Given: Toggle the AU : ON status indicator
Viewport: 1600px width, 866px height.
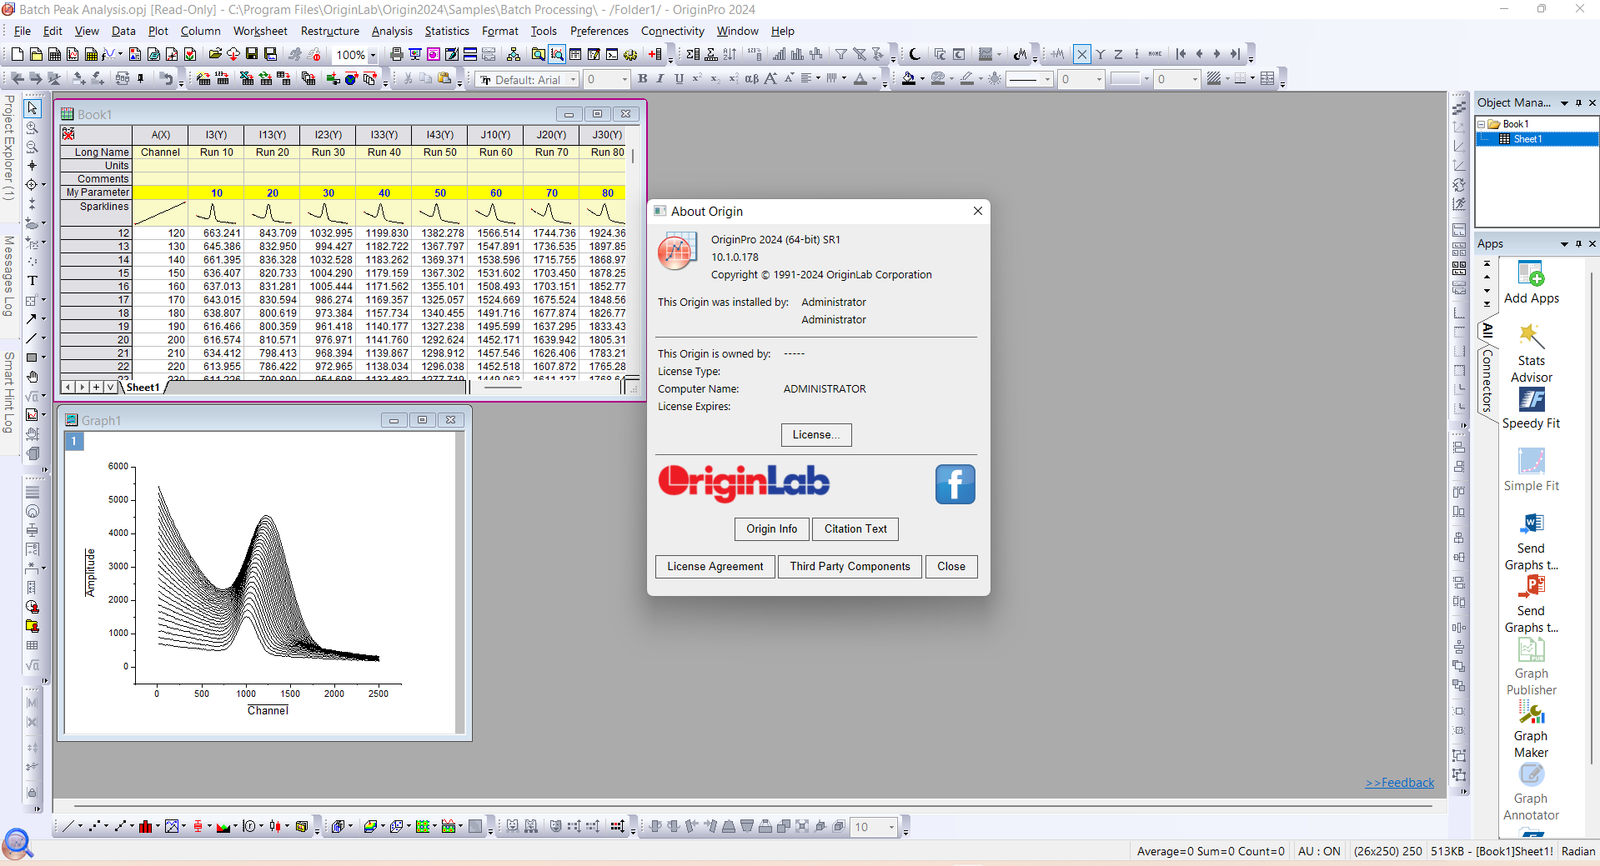Looking at the screenshot, I should tap(1319, 851).
